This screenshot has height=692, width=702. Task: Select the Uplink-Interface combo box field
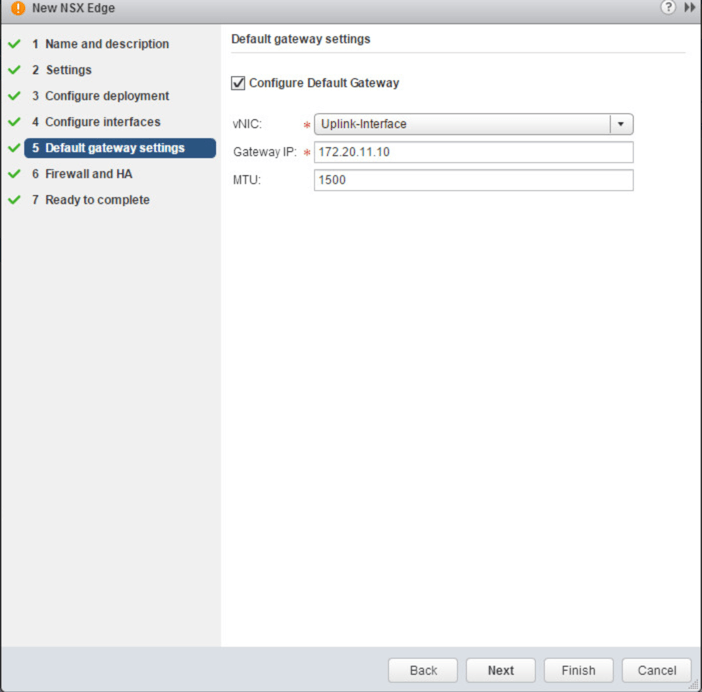462,124
